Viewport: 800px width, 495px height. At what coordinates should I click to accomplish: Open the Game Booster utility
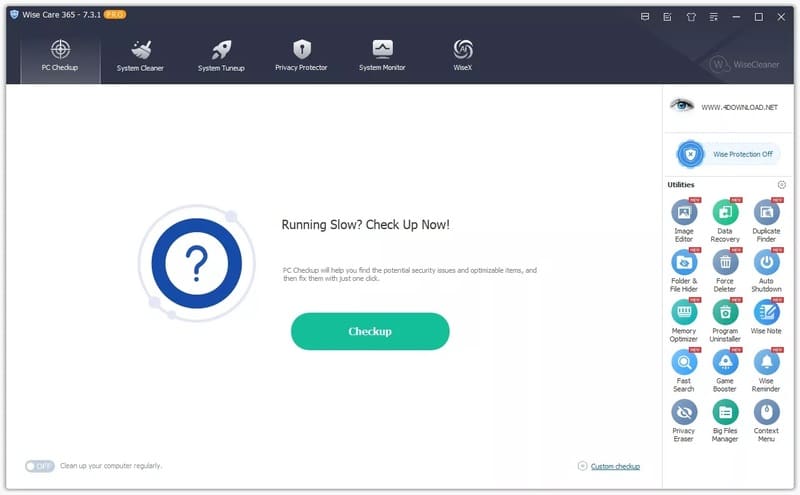tap(725, 370)
